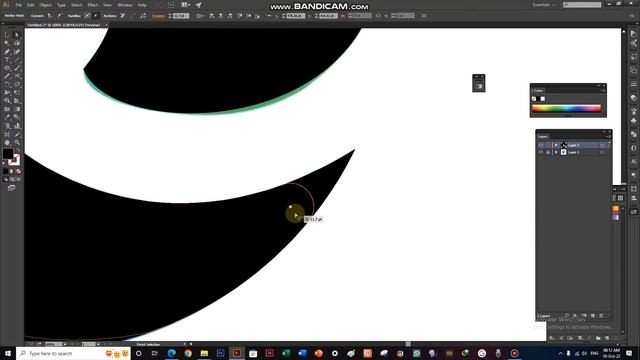Screen dimensions: 640x360
Task: Select the Eyedropper tool
Action: pyautogui.click(x=7, y=117)
